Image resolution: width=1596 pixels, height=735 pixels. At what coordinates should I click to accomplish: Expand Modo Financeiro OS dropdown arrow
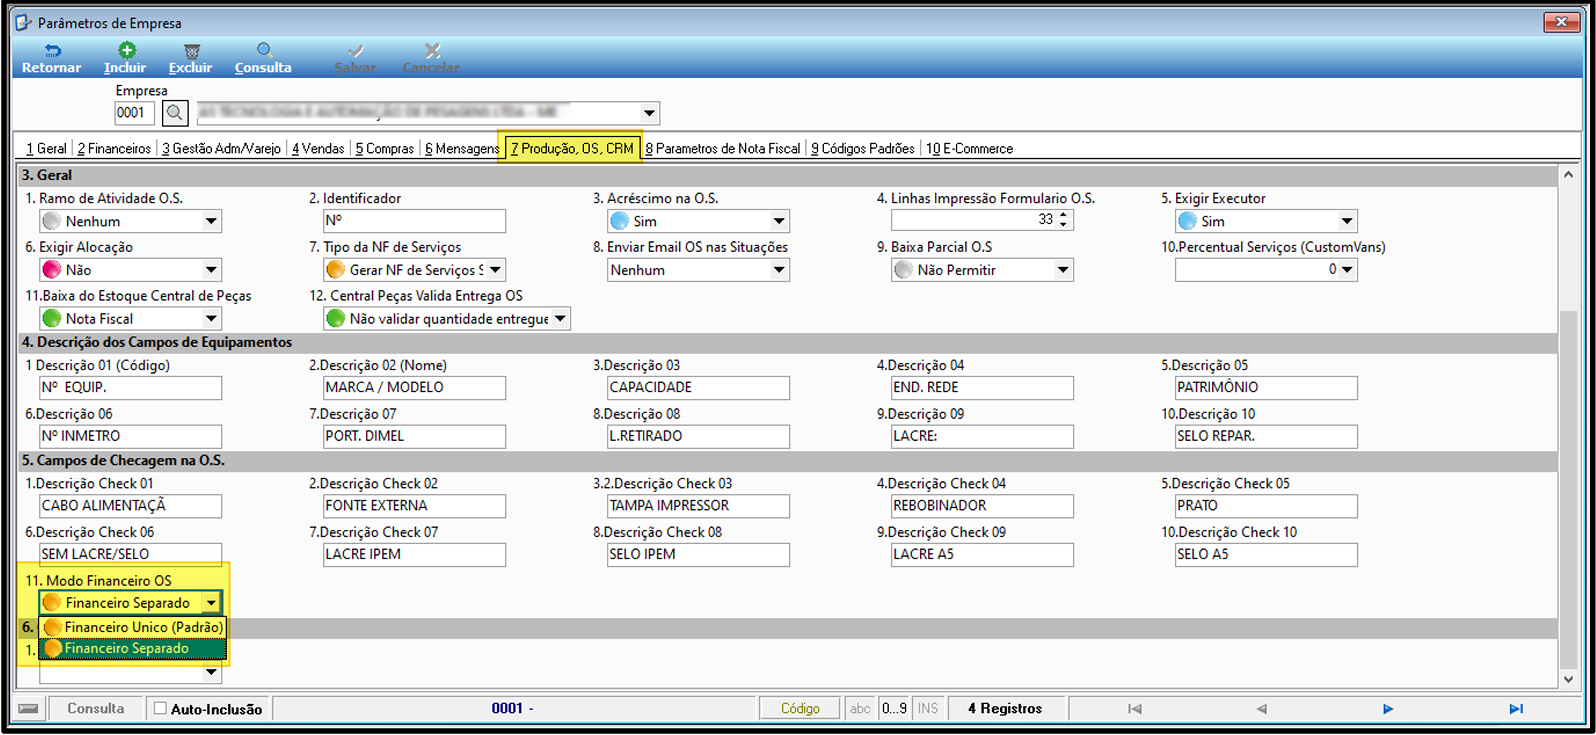[211, 603]
